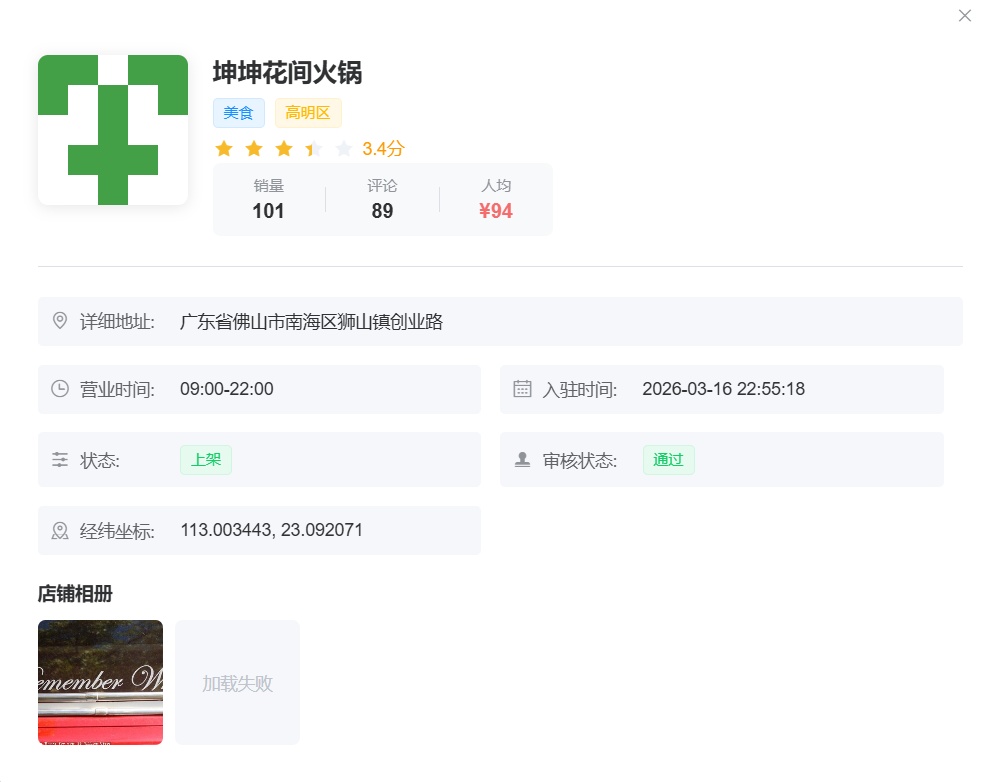Click the location pin icon beside 详细地址
The height and width of the screenshot is (782, 997).
(60, 321)
